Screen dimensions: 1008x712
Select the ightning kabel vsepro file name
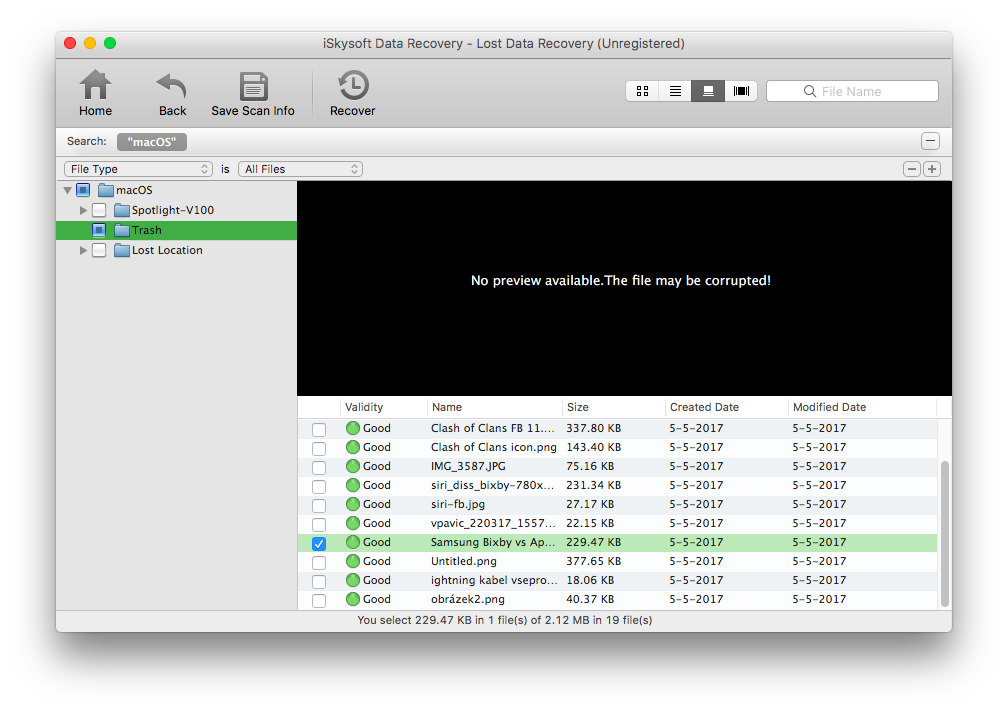pyautogui.click(x=494, y=580)
